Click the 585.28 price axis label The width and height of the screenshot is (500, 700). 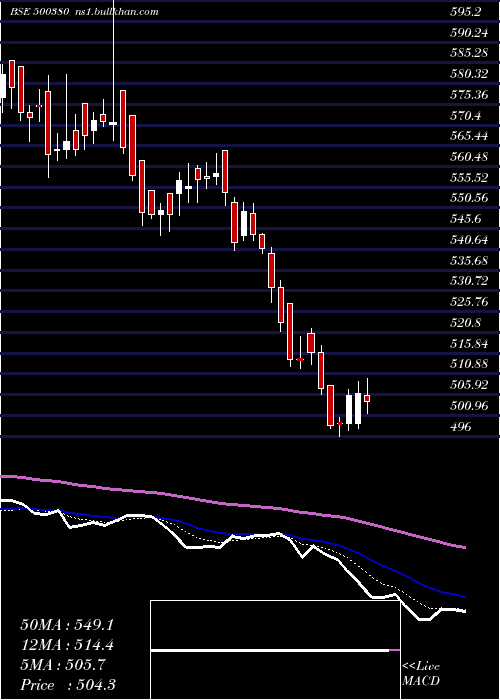[469, 53]
